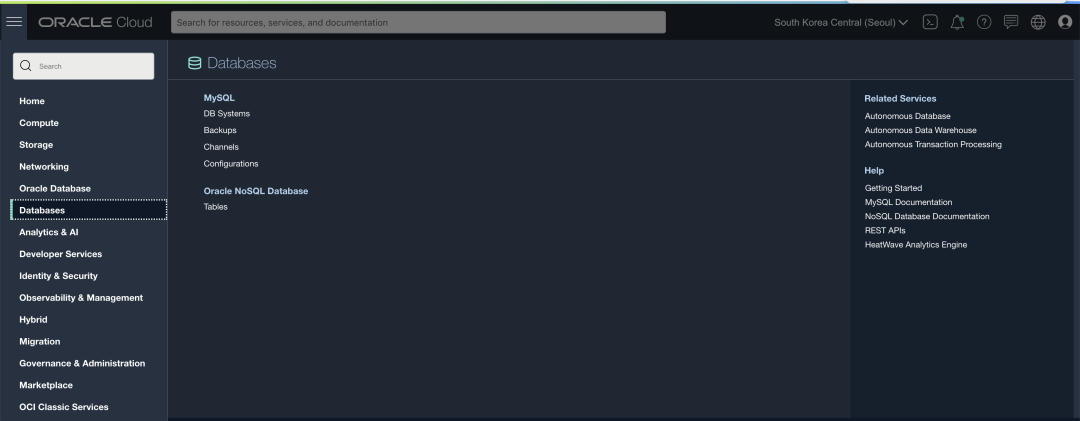
Task: Open the Autonomous Data Warehouse link
Action: click(x=920, y=130)
